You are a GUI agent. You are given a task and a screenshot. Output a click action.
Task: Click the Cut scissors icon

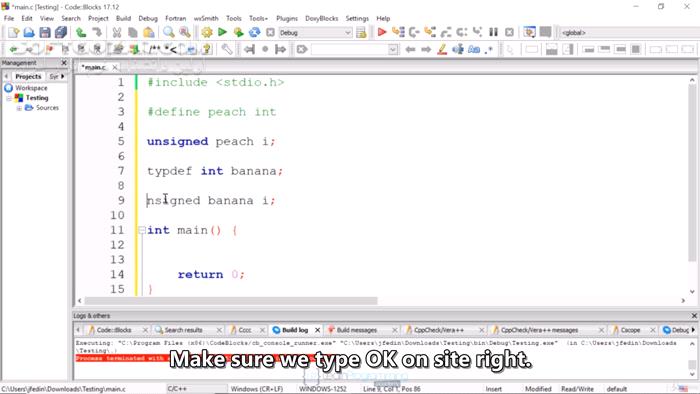pyautogui.click(x=117, y=32)
